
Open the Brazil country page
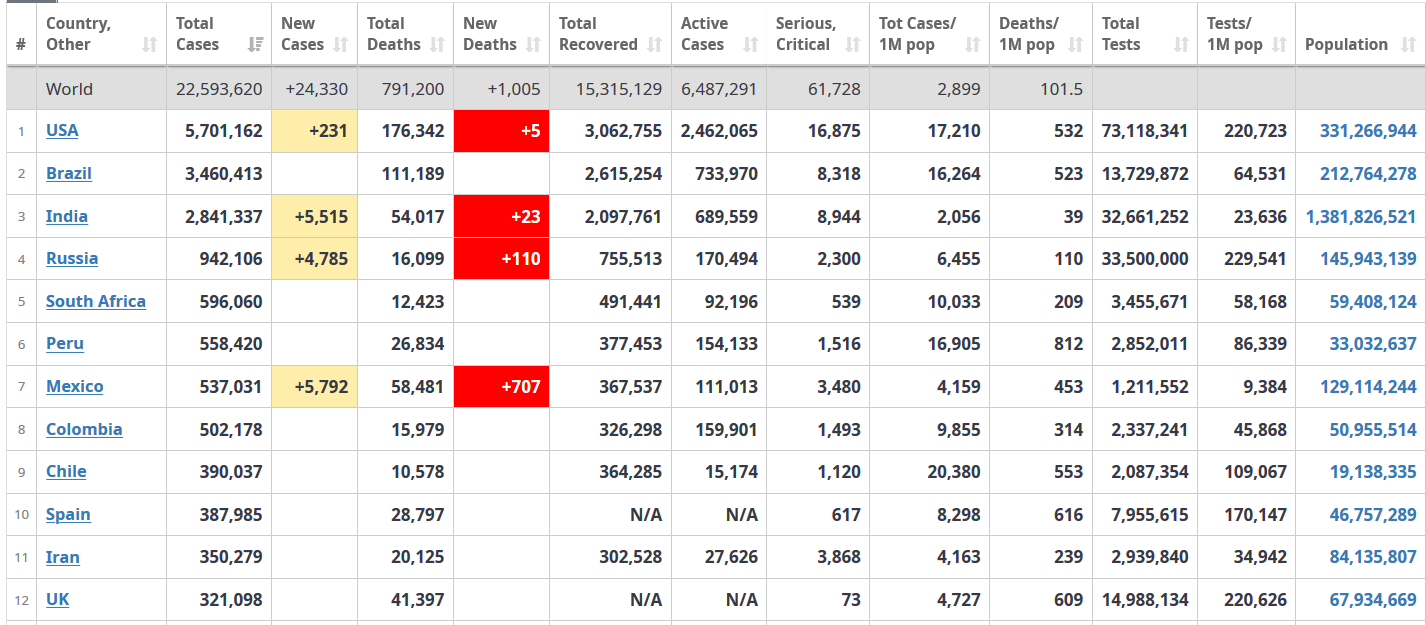point(69,173)
